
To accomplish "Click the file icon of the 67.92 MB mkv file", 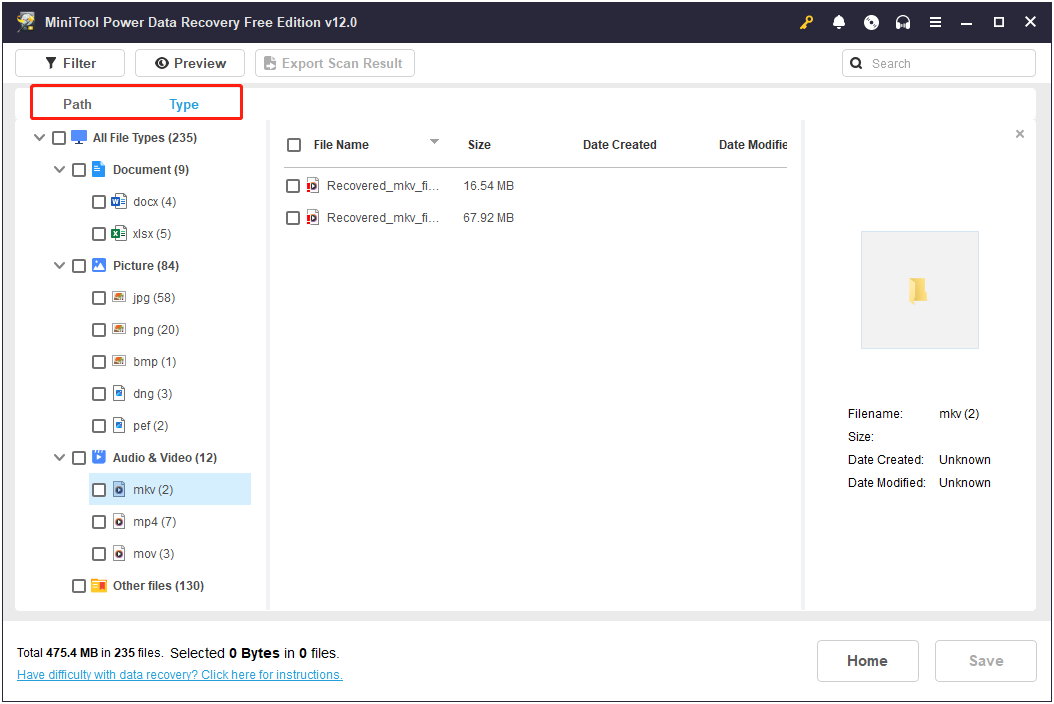I will click(313, 217).
